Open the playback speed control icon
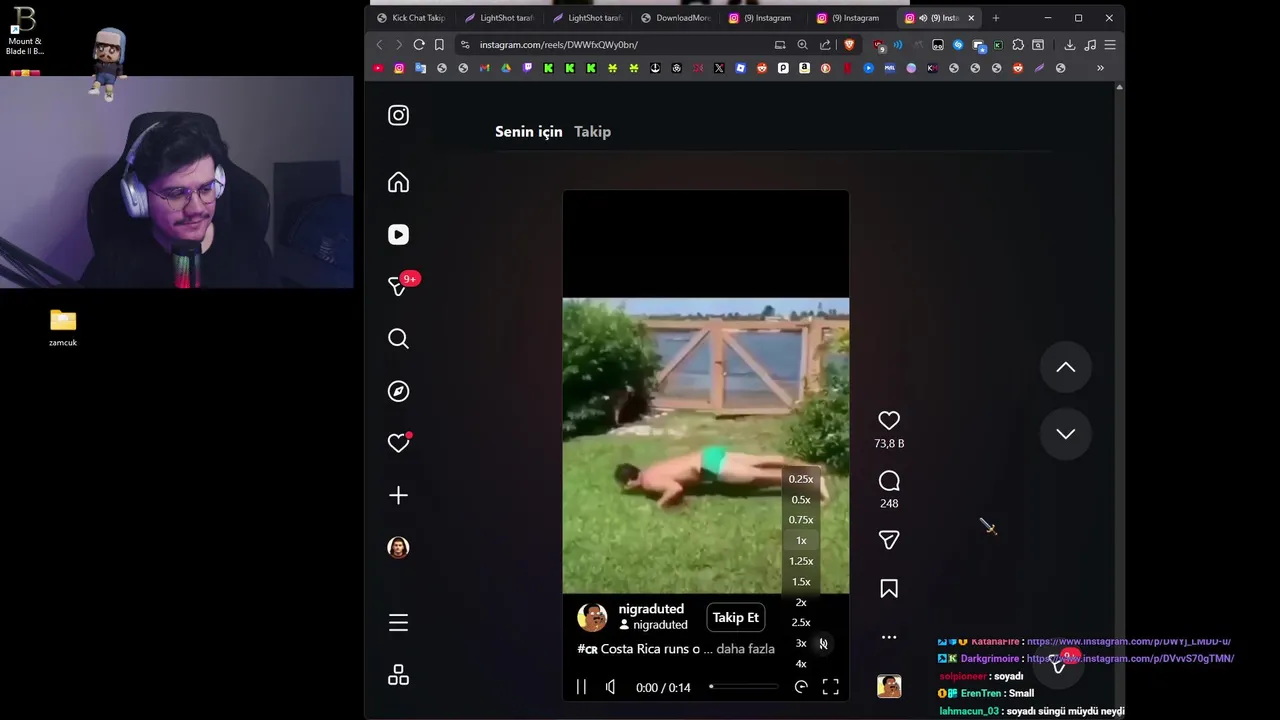Viewport: 1280px width, 720px height. point(801,687)
